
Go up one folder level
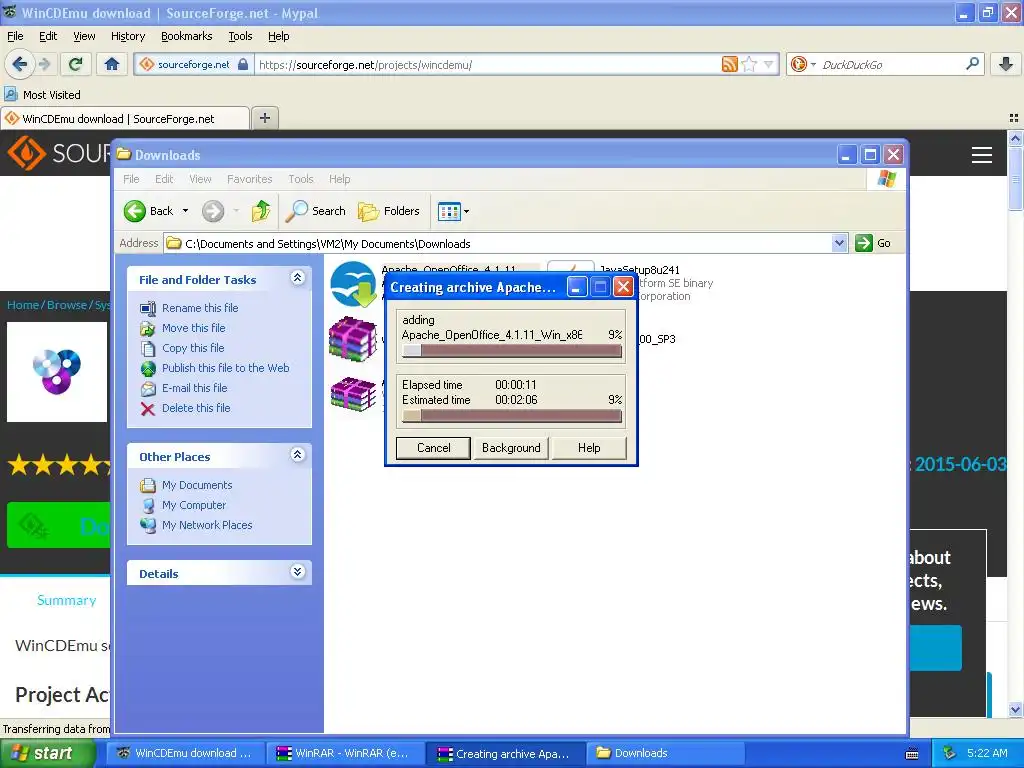click(x=261, y=211)
